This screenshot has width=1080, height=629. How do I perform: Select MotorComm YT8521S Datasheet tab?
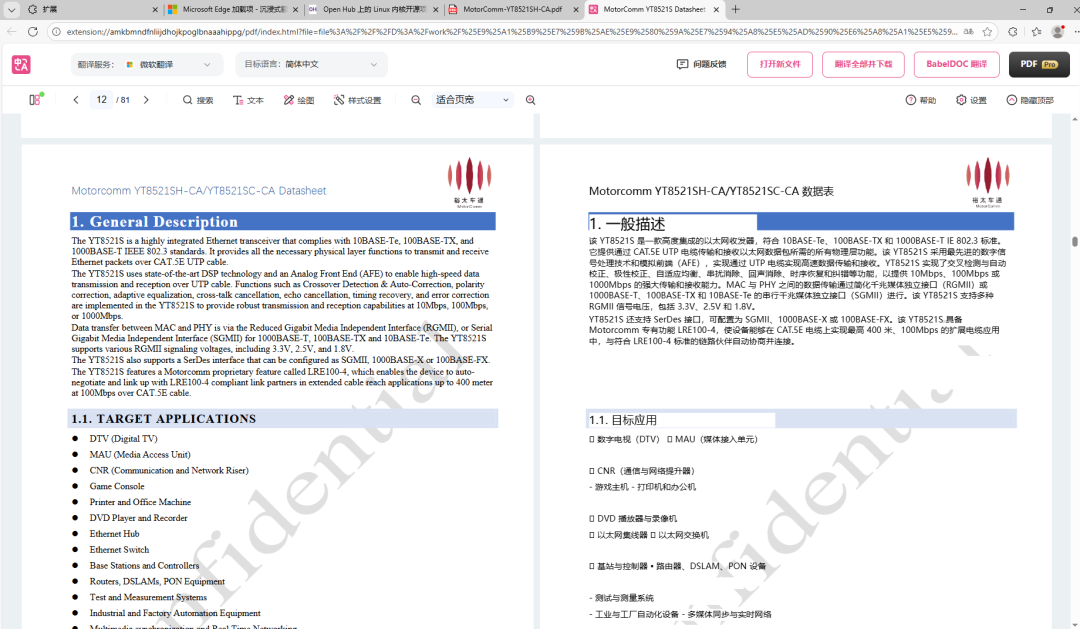click(x=653, y=10)
